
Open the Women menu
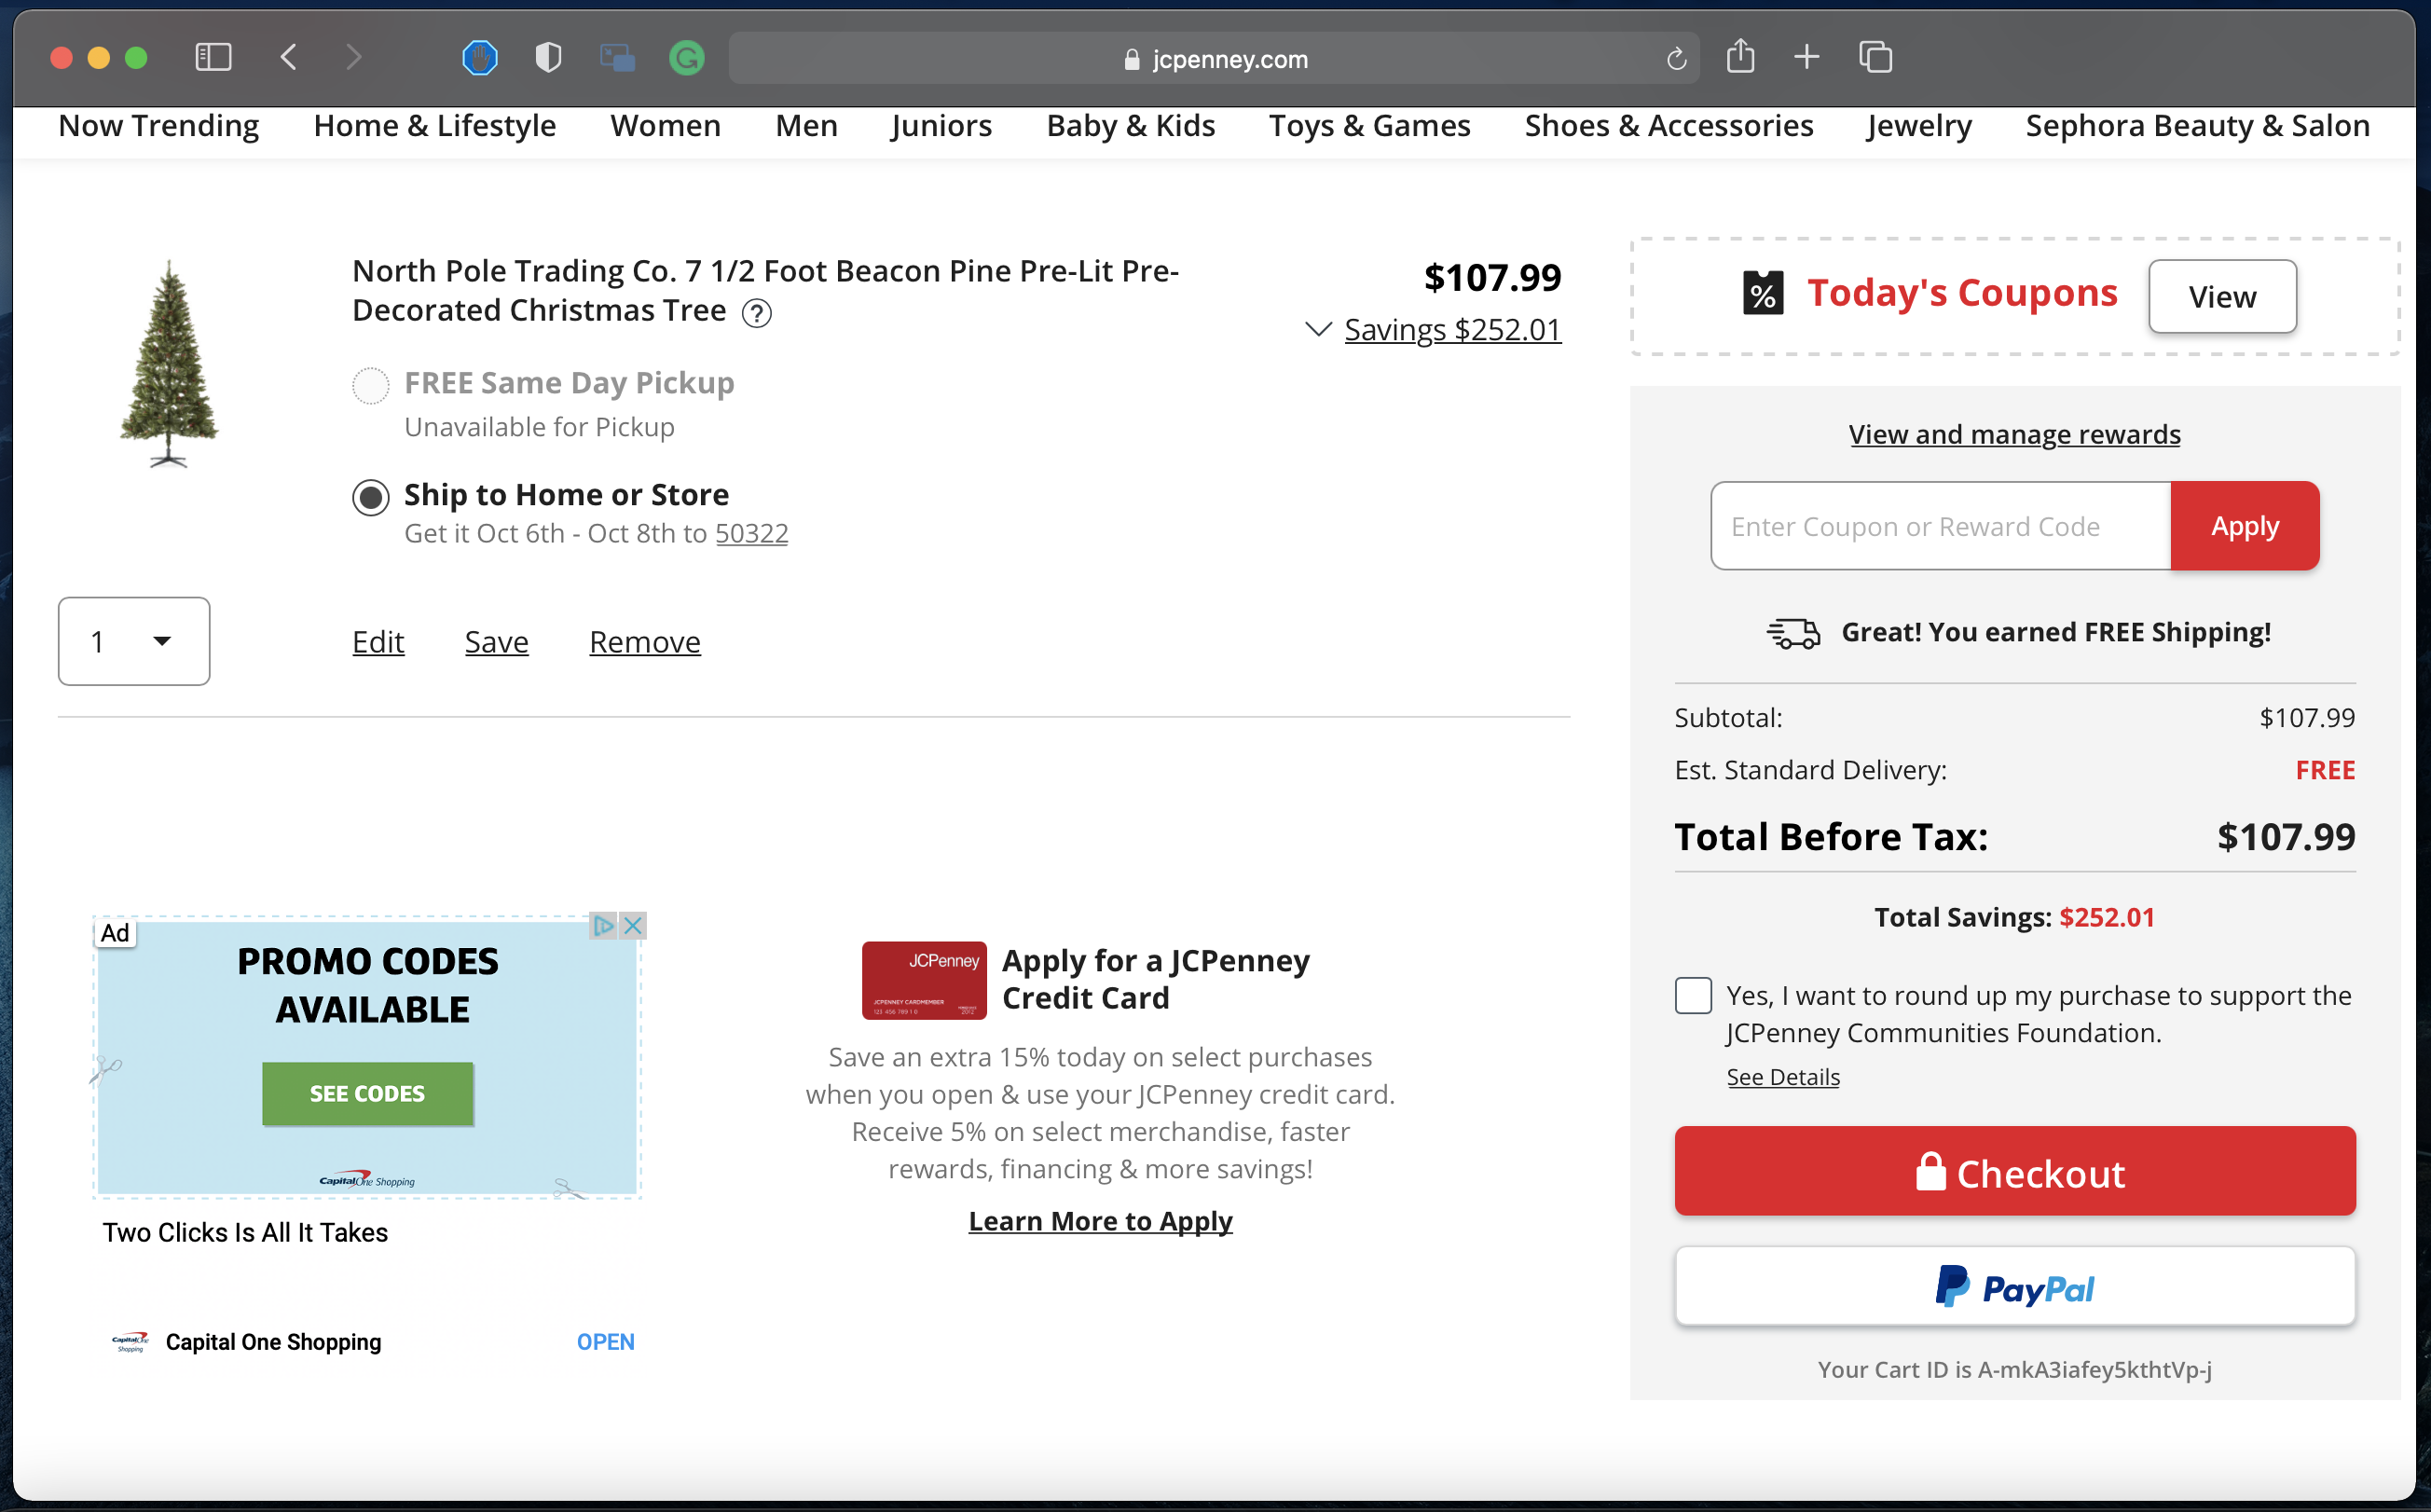[665, 126]
